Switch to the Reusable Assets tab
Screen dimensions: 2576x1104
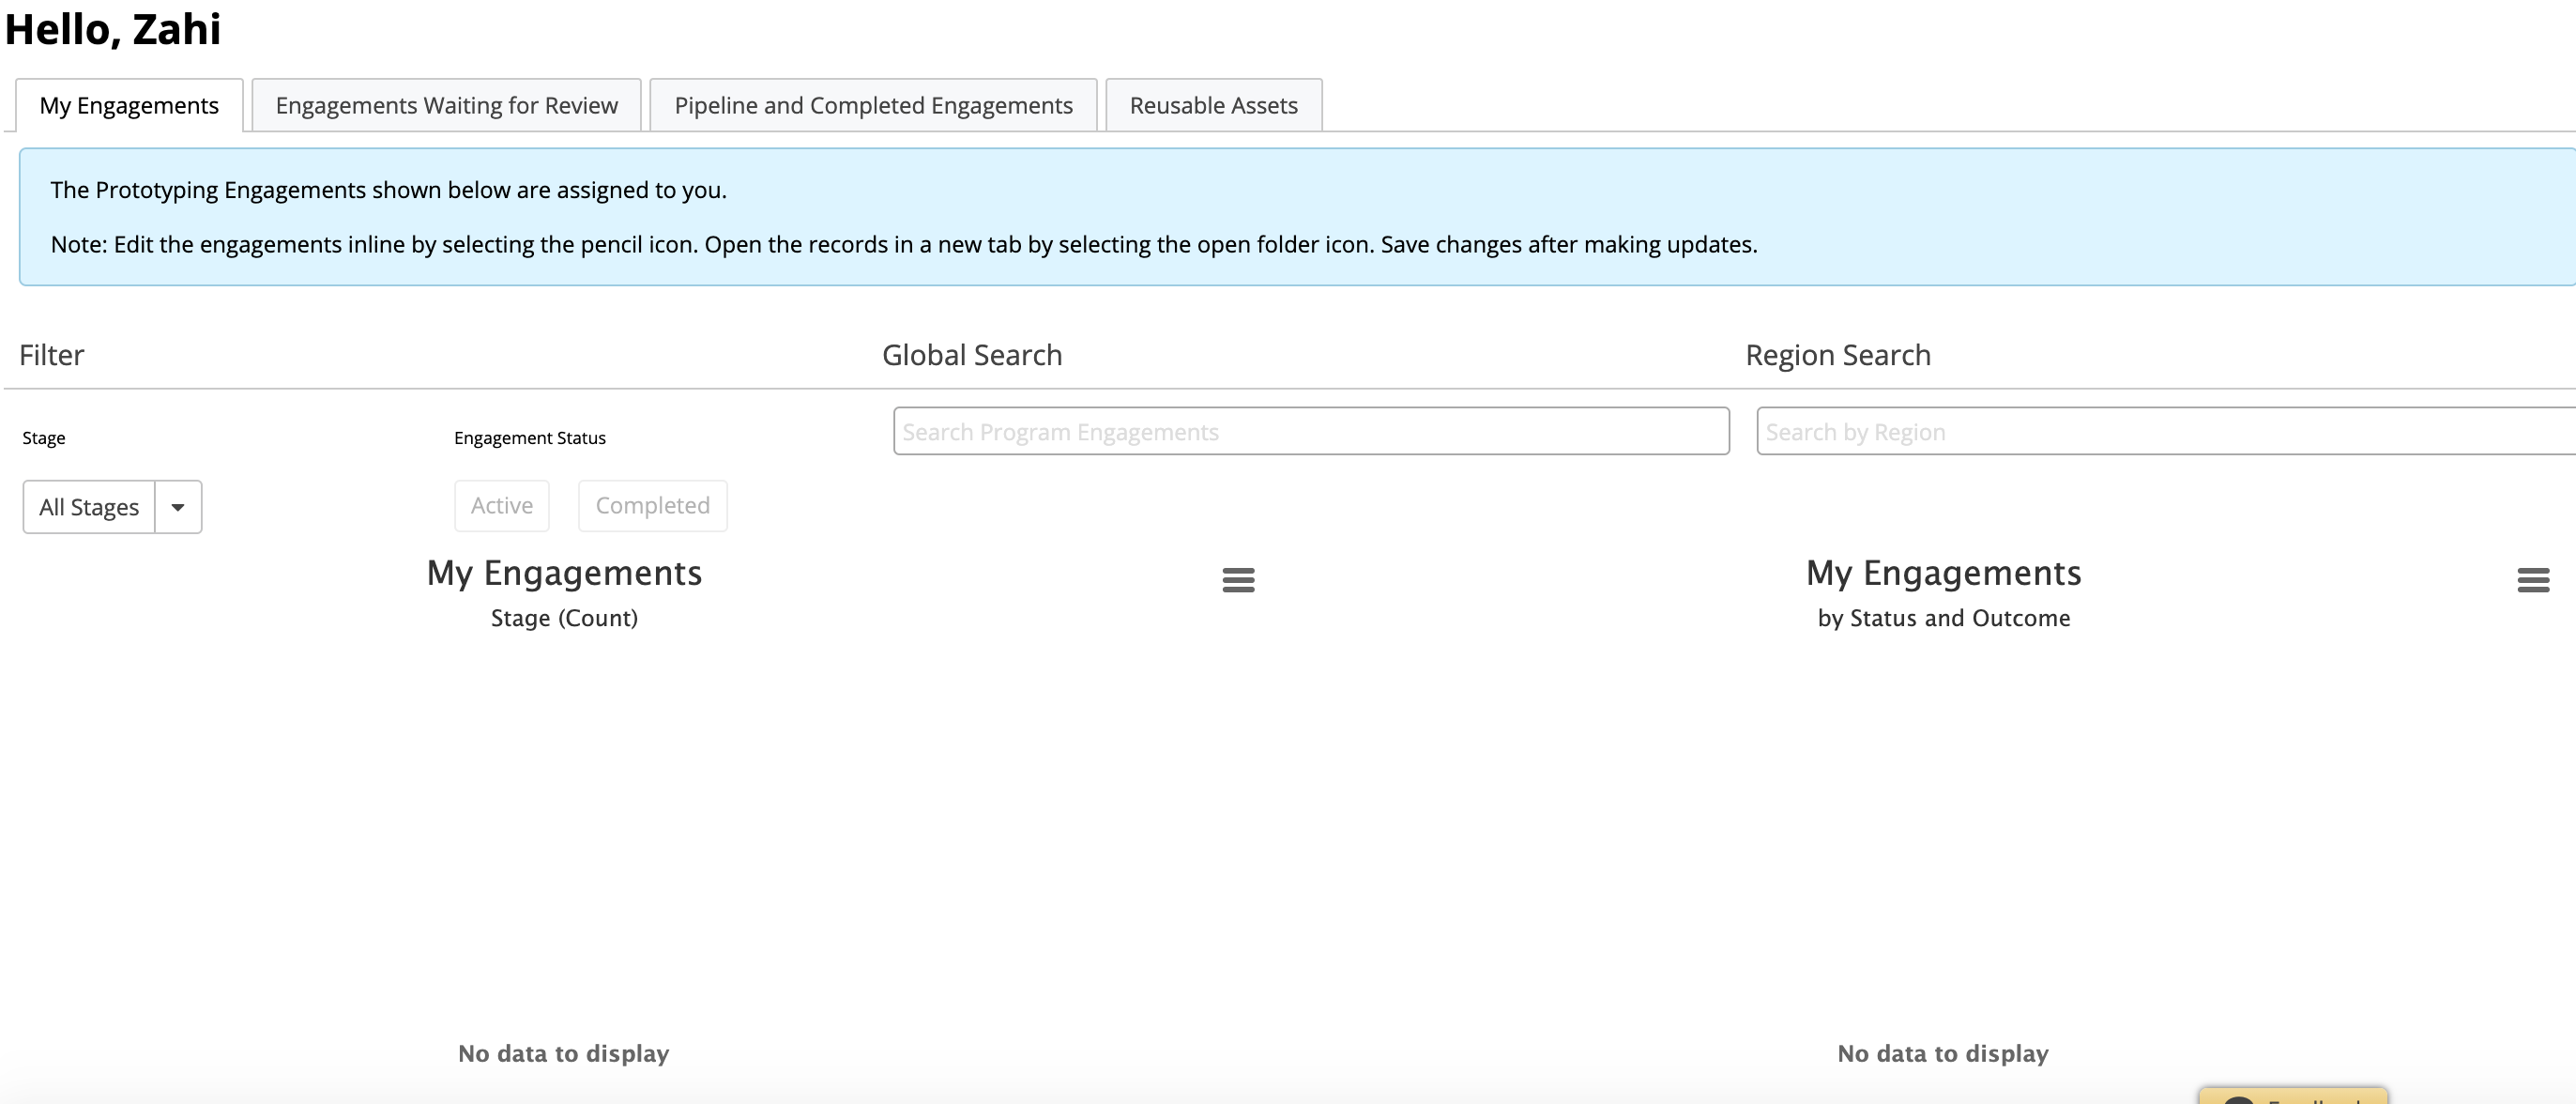tap(1214, 105)
